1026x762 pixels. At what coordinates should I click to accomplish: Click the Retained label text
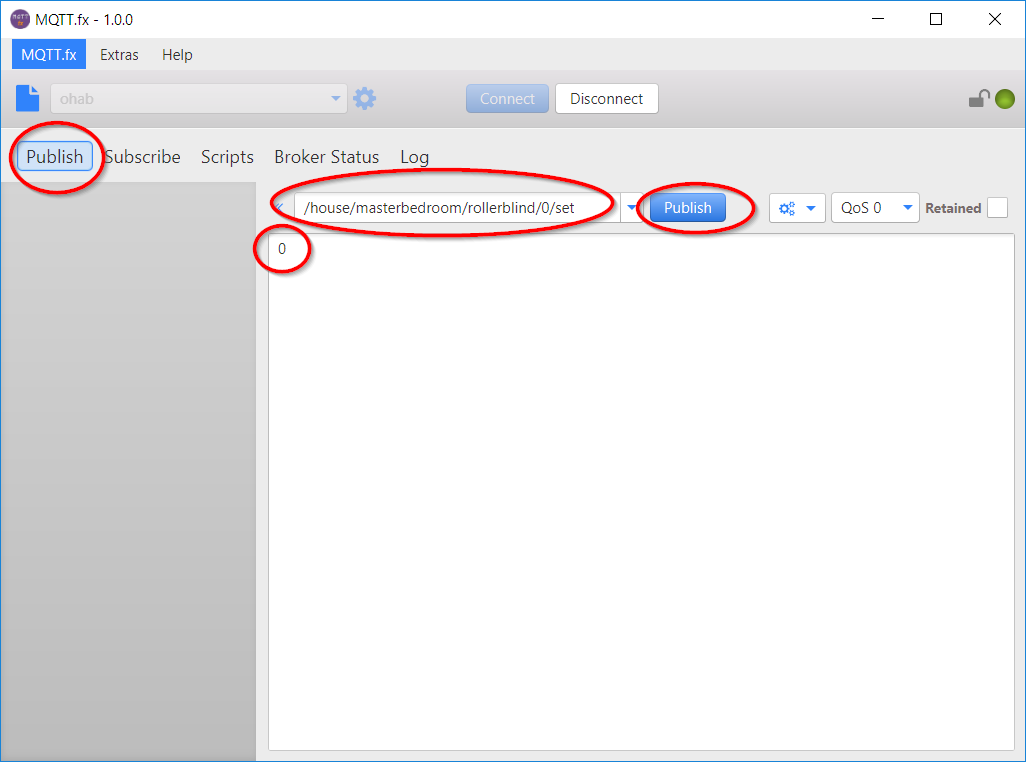click(953, 208)
